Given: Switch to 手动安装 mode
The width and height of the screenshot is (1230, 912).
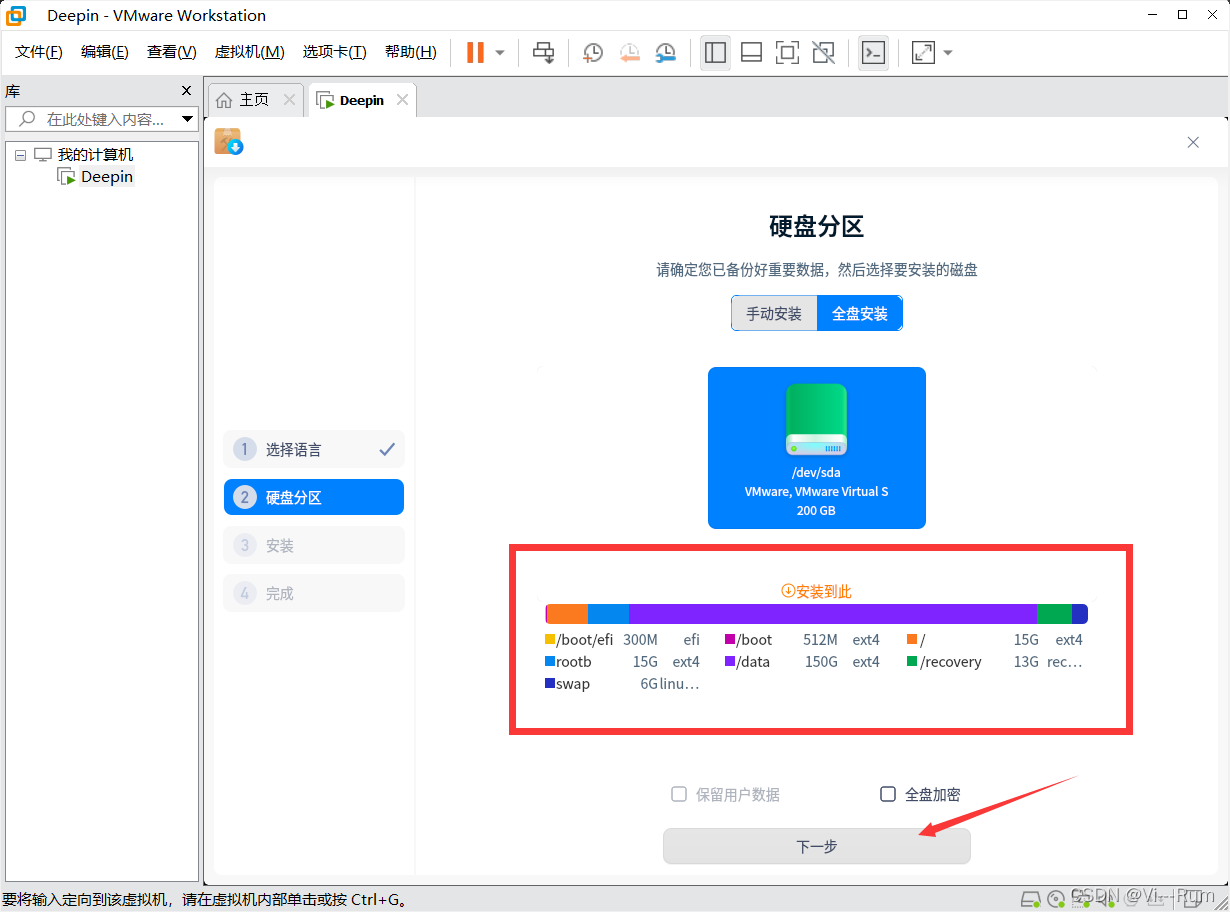Looking at the screenshot, I should click(774, 313).
